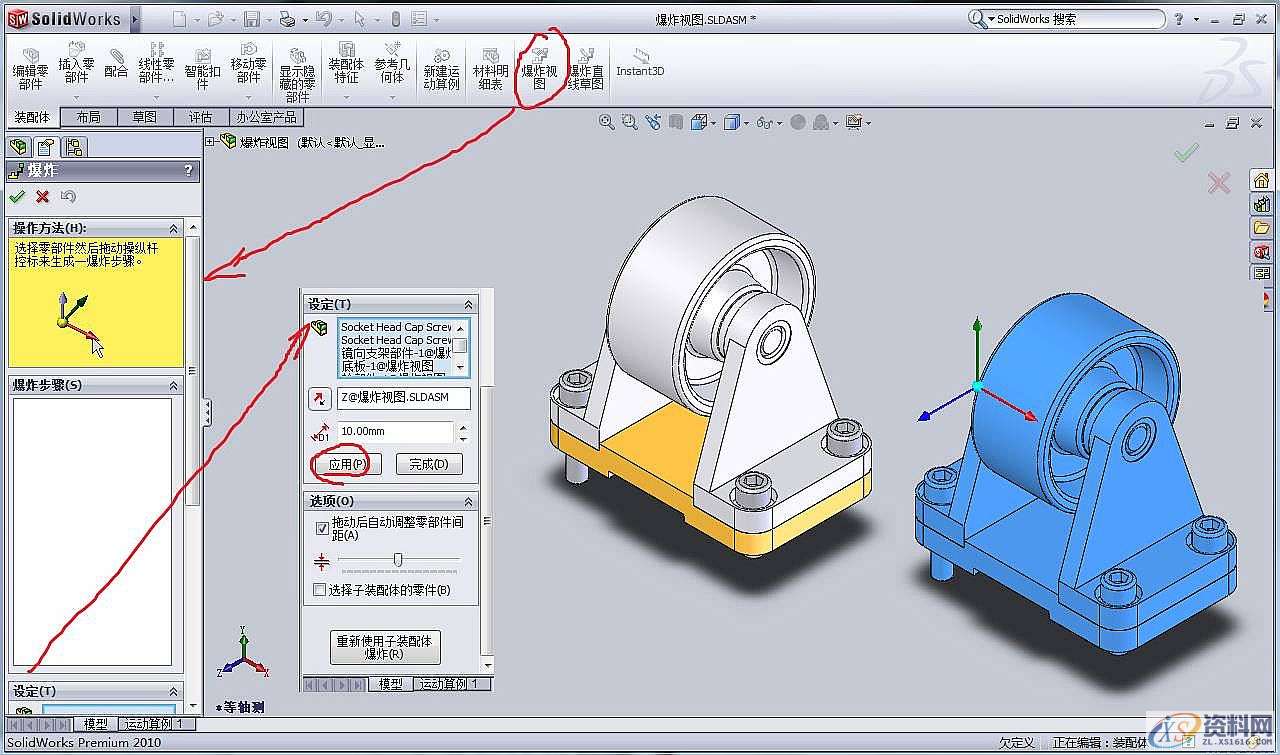The width and height of the screenshot is (1280, 755).
Task: Enable 拖动后自动调整零部件间距 checkbox
Action: pyautogui.click(x=322, y=530)
